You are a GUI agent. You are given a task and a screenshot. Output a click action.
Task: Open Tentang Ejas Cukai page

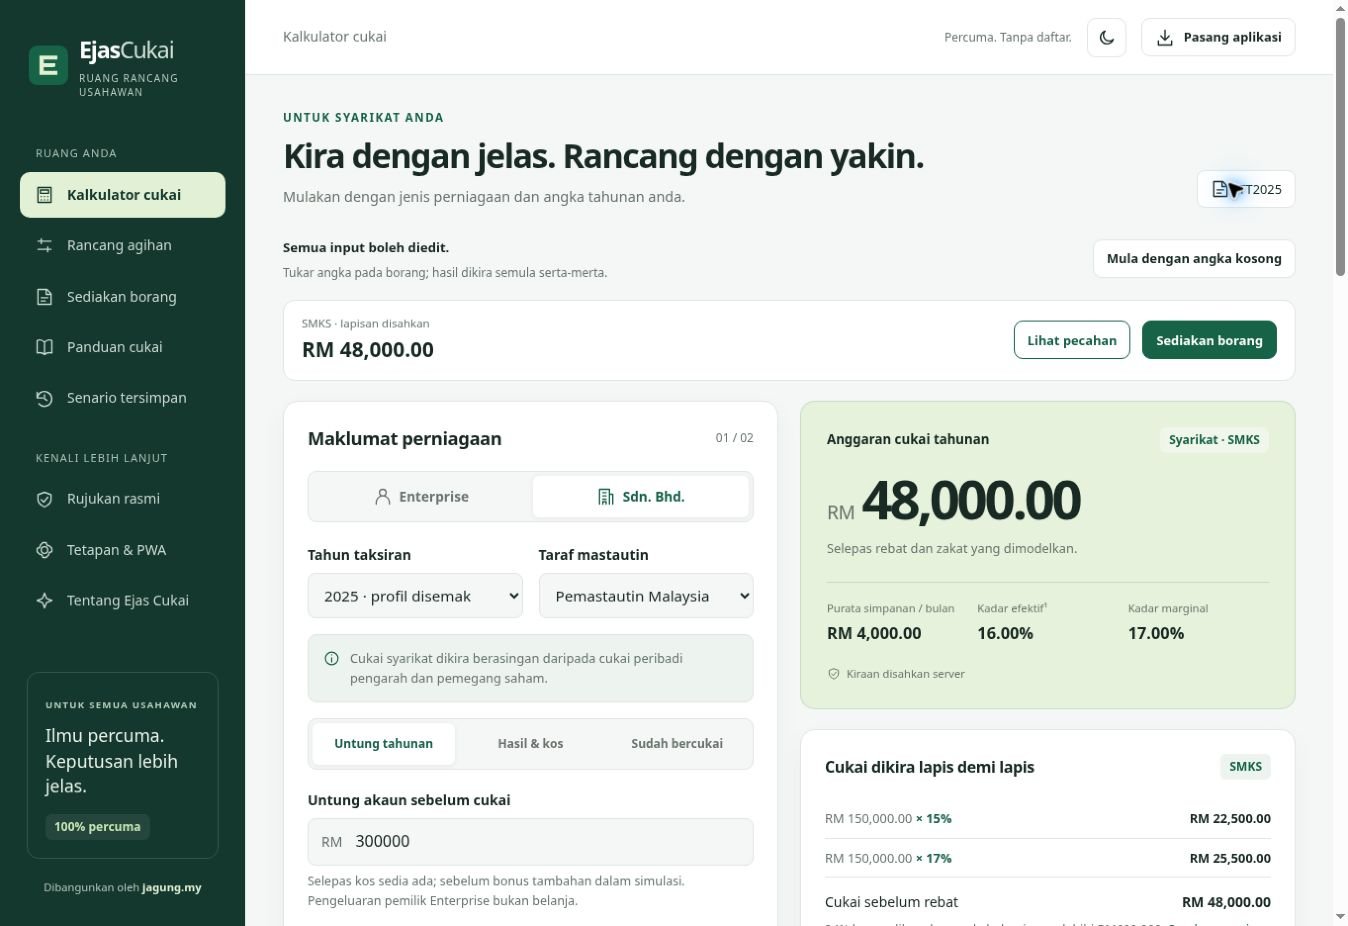[123, 601]
